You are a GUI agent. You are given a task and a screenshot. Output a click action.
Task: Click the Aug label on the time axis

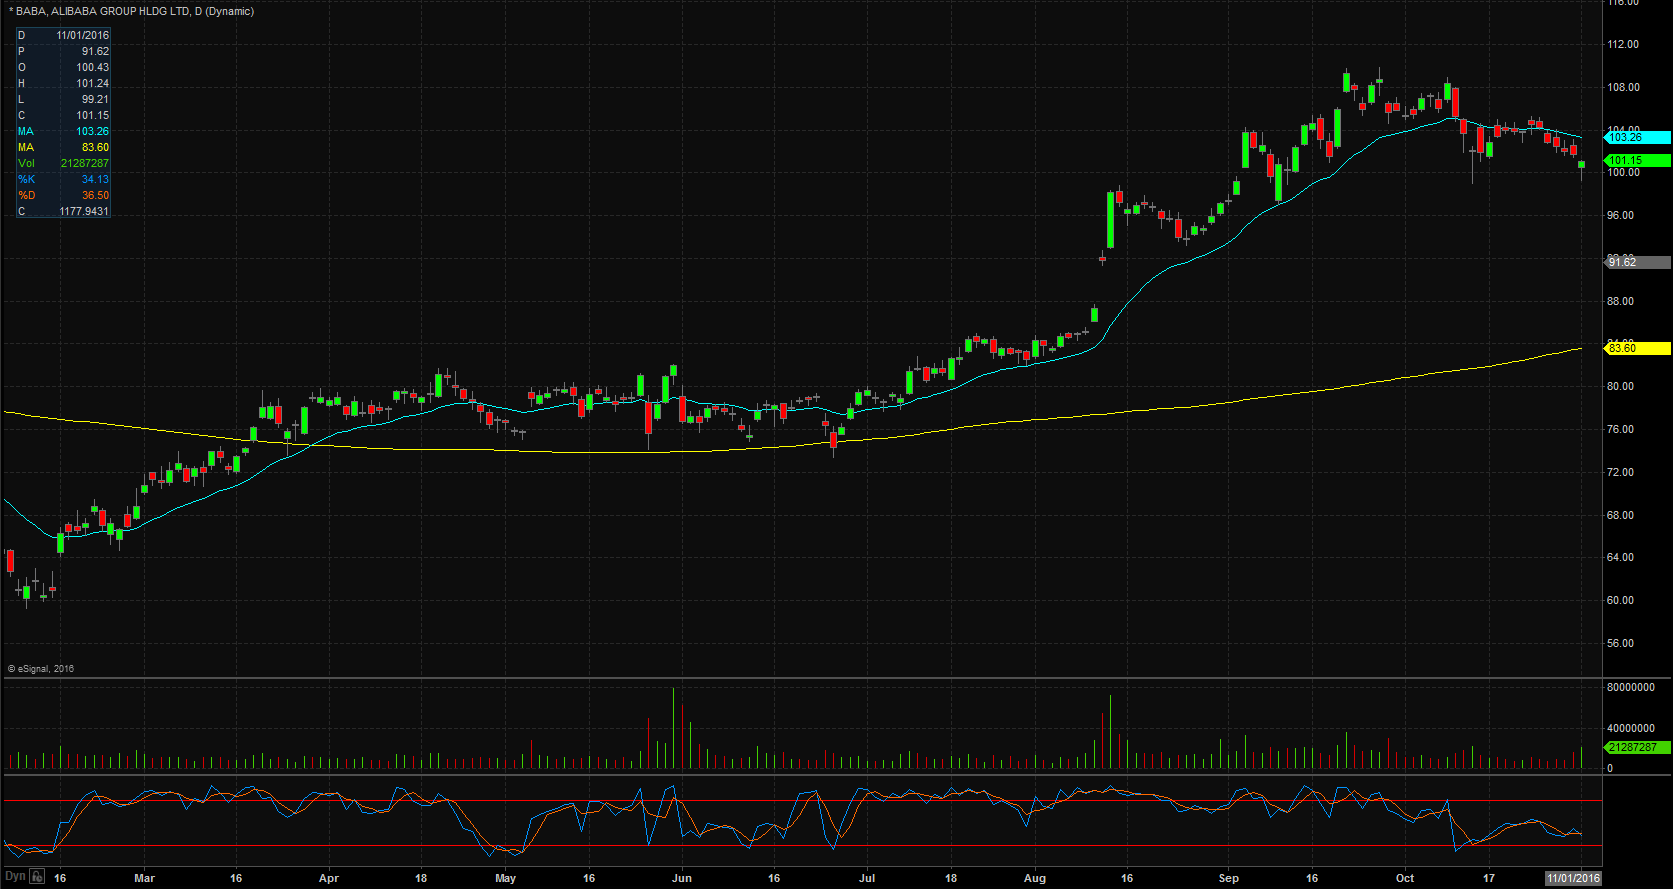click(x=1035, y=878)
